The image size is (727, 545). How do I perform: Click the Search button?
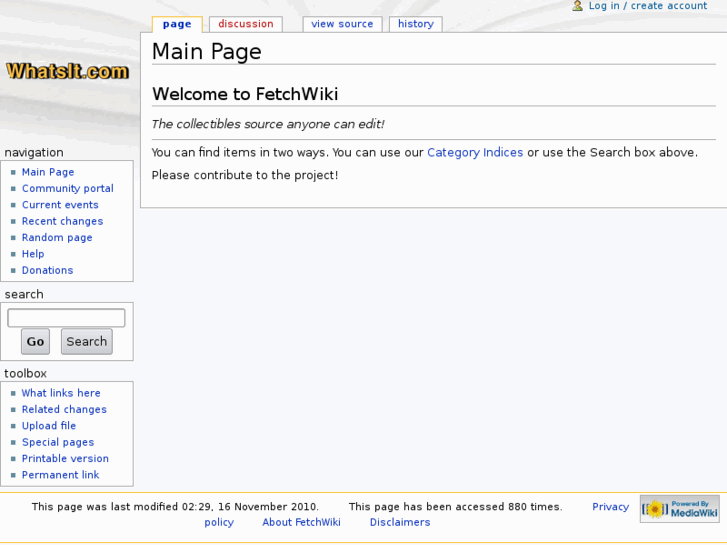tap(87, 341)
